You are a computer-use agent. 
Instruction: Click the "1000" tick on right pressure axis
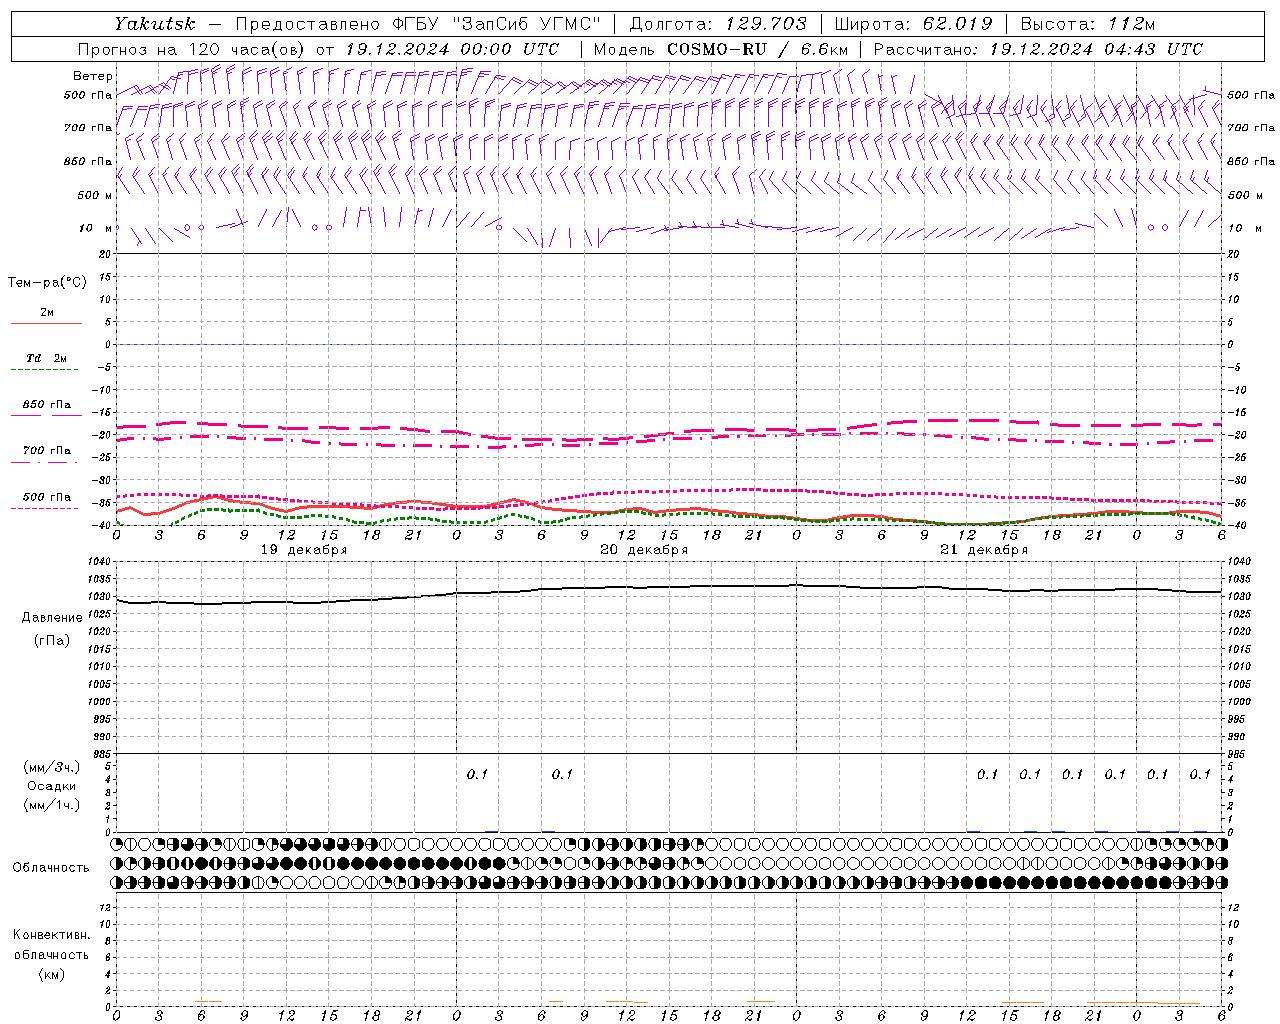[1239, 702]
